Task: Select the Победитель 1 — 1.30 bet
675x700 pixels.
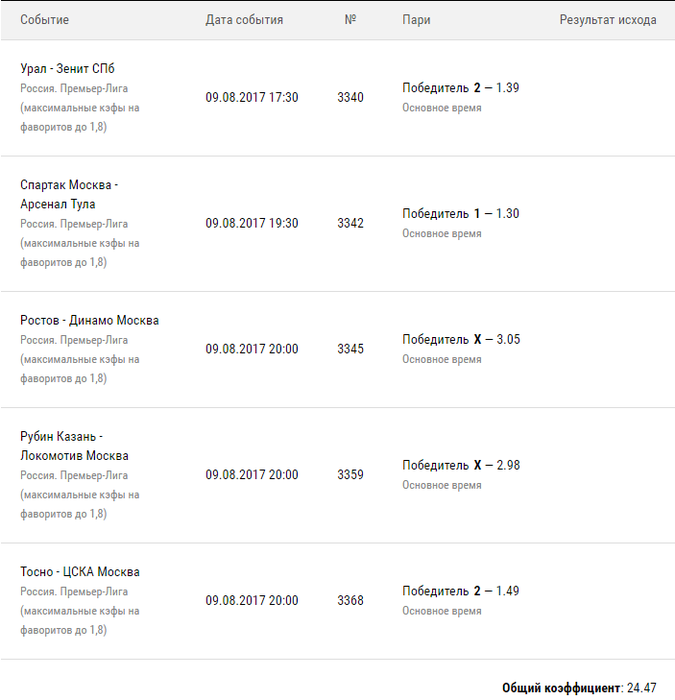Action: (460, 214)
